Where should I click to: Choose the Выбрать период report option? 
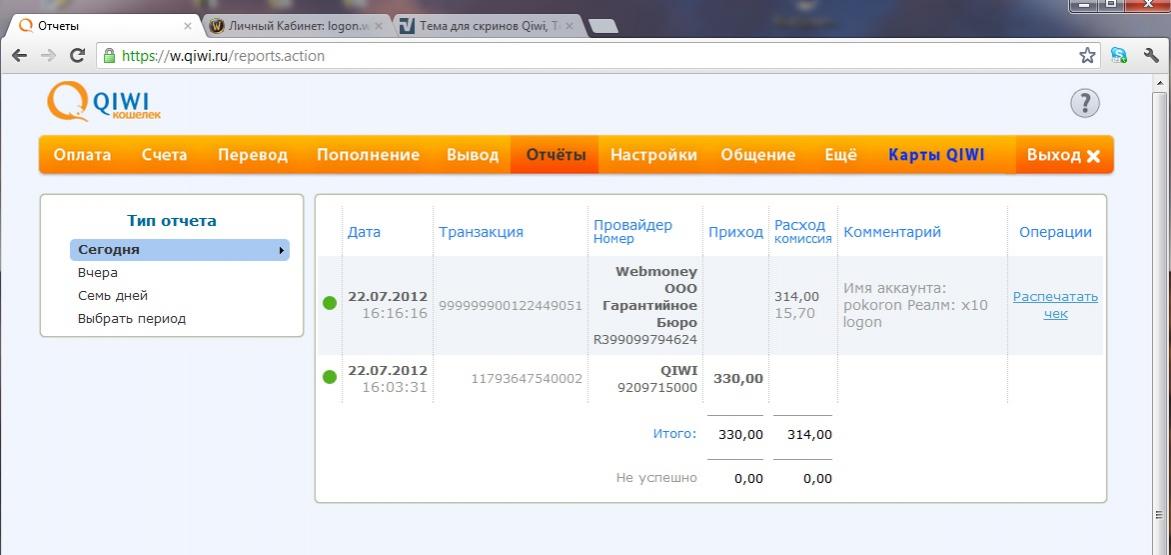tap(132, 319)
